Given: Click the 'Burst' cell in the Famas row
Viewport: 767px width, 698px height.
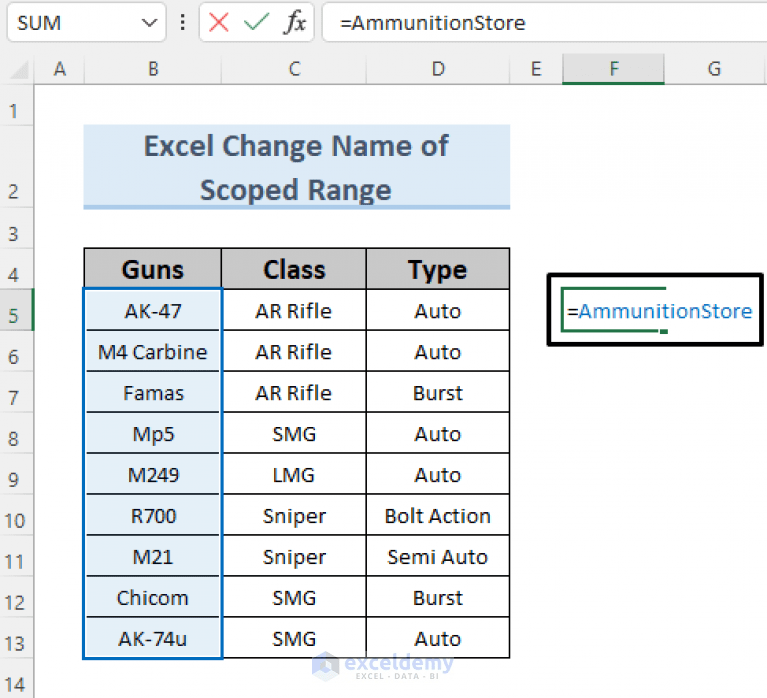Looking at the screenshot, I should pyautogui.click(x=438, y=392).
